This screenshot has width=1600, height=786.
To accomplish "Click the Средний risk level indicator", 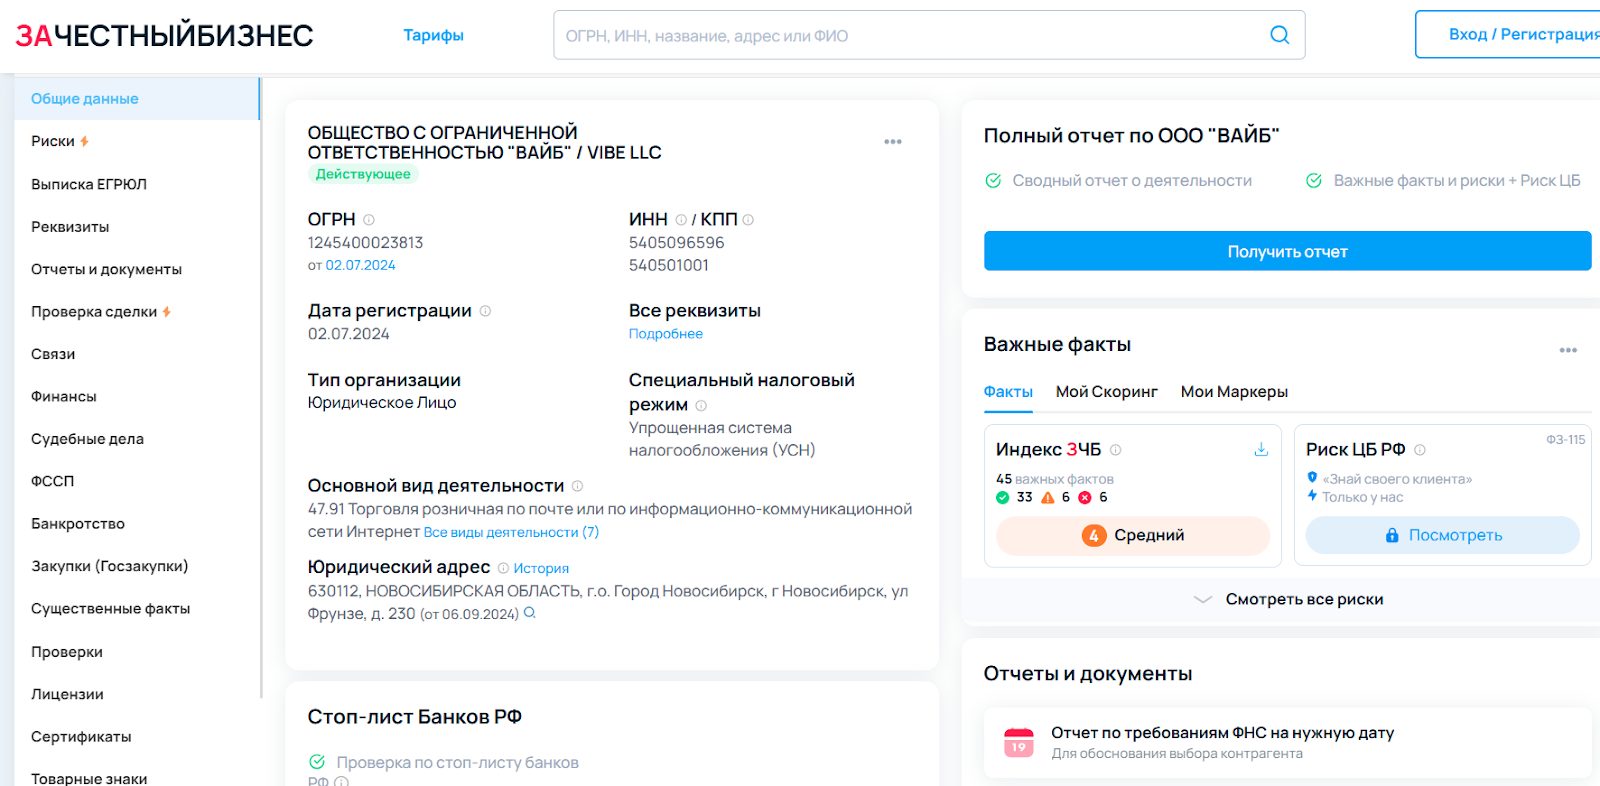I will pyautogui.click(x=1132, y=535).
